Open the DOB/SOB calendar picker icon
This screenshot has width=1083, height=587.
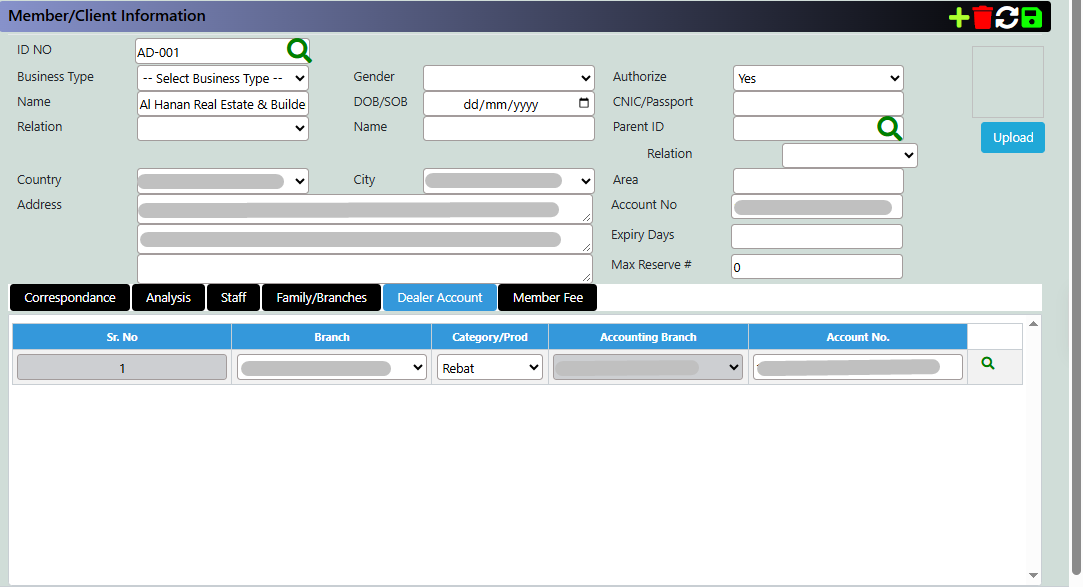[584, 103]
